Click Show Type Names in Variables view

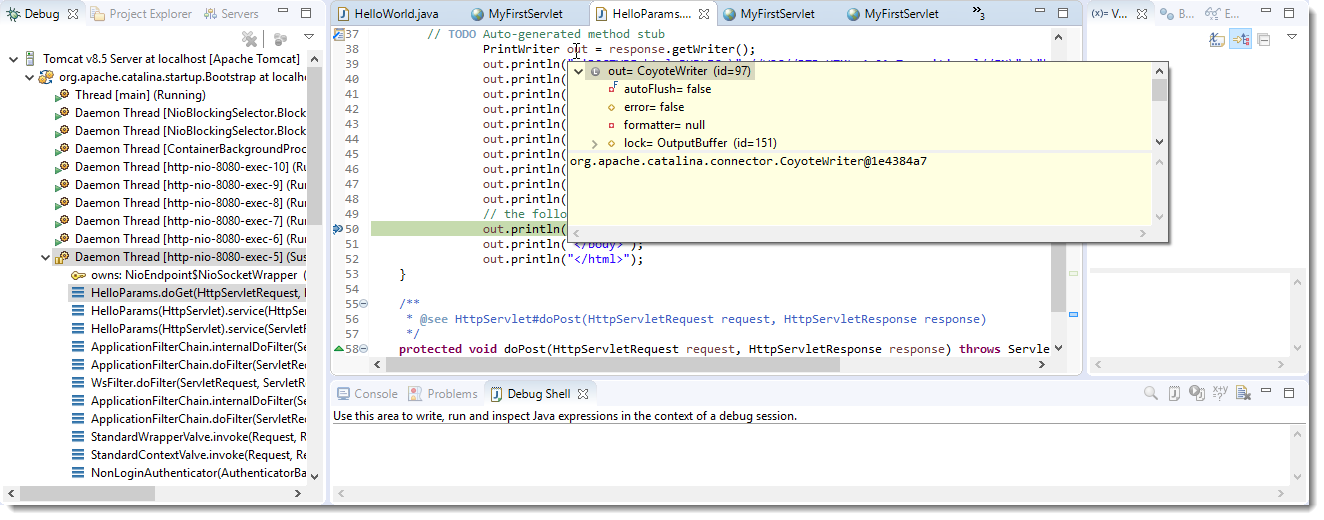pos(1217,38)
